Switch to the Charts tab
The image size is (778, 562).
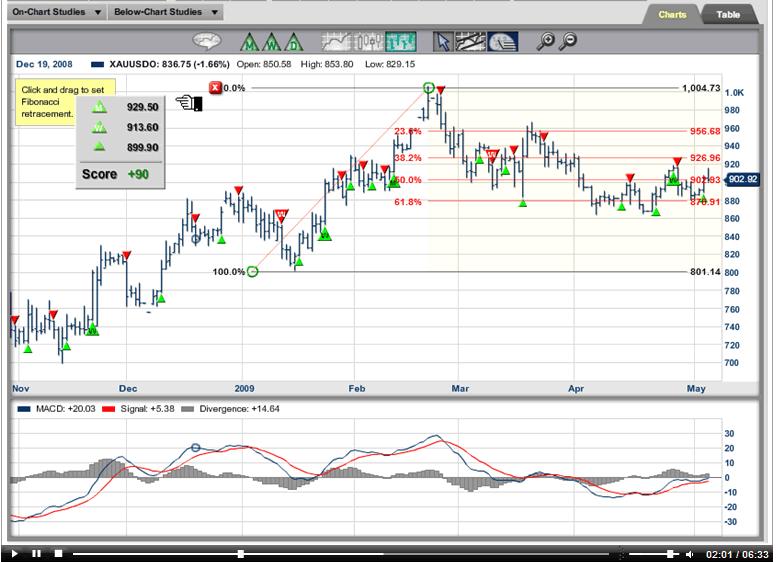pyautogui.click(x=672, y=15)
